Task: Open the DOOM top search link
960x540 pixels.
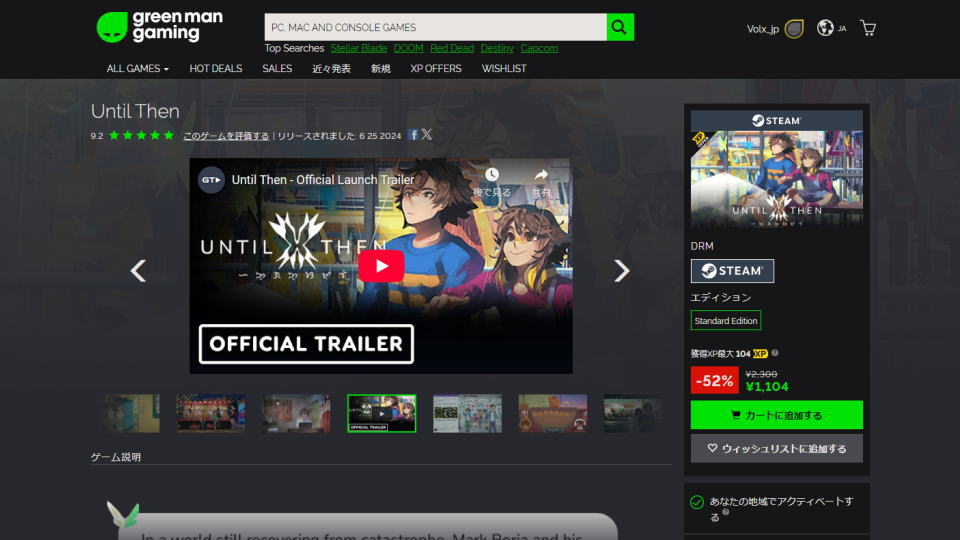Action: [x=408, y=48]
